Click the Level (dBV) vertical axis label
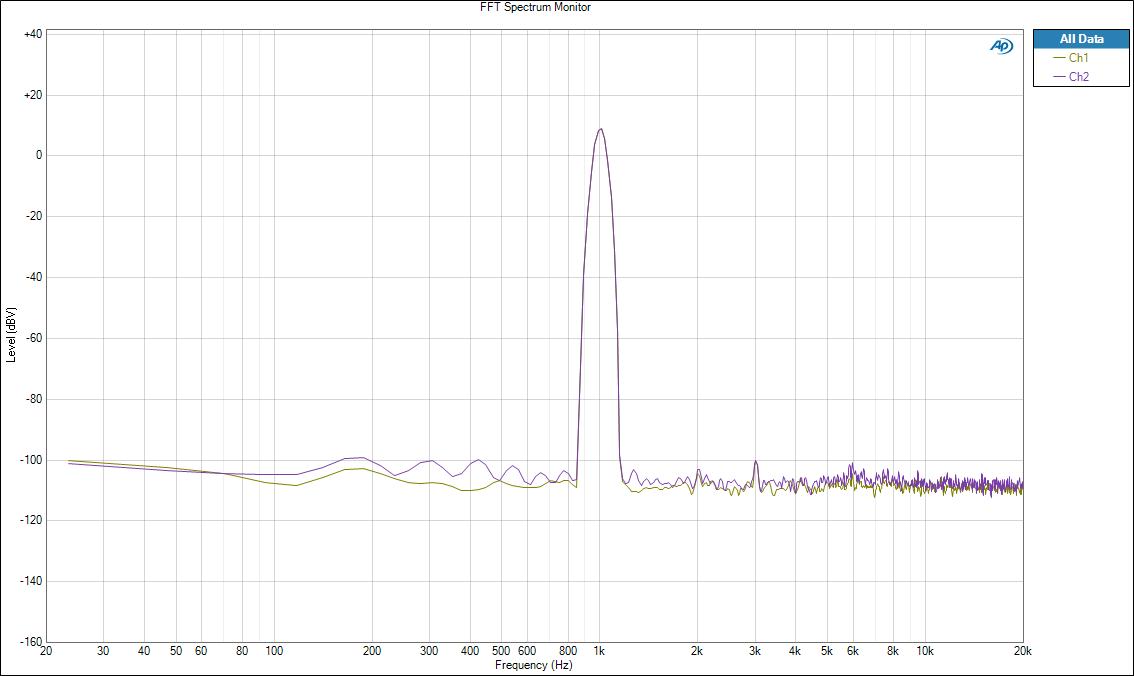 pyautogui.click(x=11, y=335)
